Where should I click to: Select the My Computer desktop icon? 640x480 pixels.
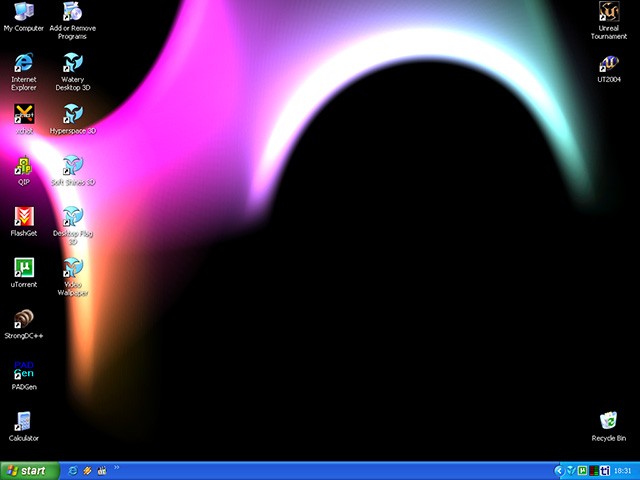(x=24, y=17)
